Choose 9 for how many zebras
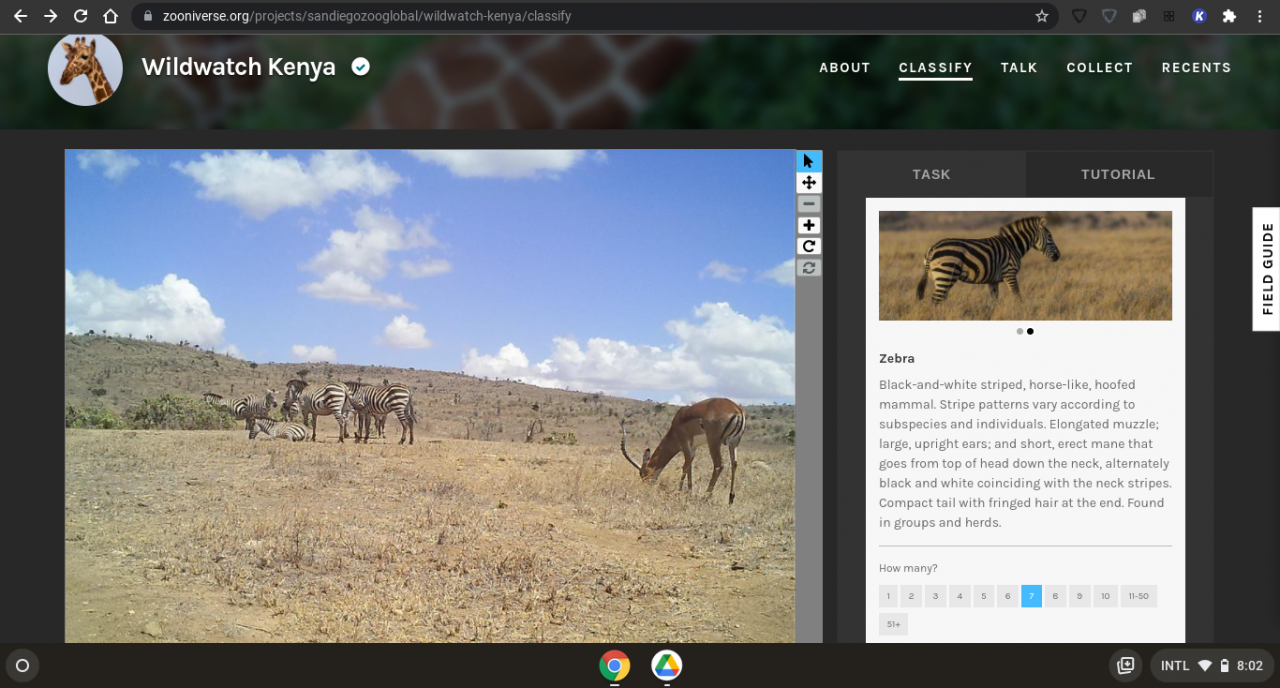The width and height of the screenshot is (1280, 688). pyautogui.click(x=1079, y=596)
